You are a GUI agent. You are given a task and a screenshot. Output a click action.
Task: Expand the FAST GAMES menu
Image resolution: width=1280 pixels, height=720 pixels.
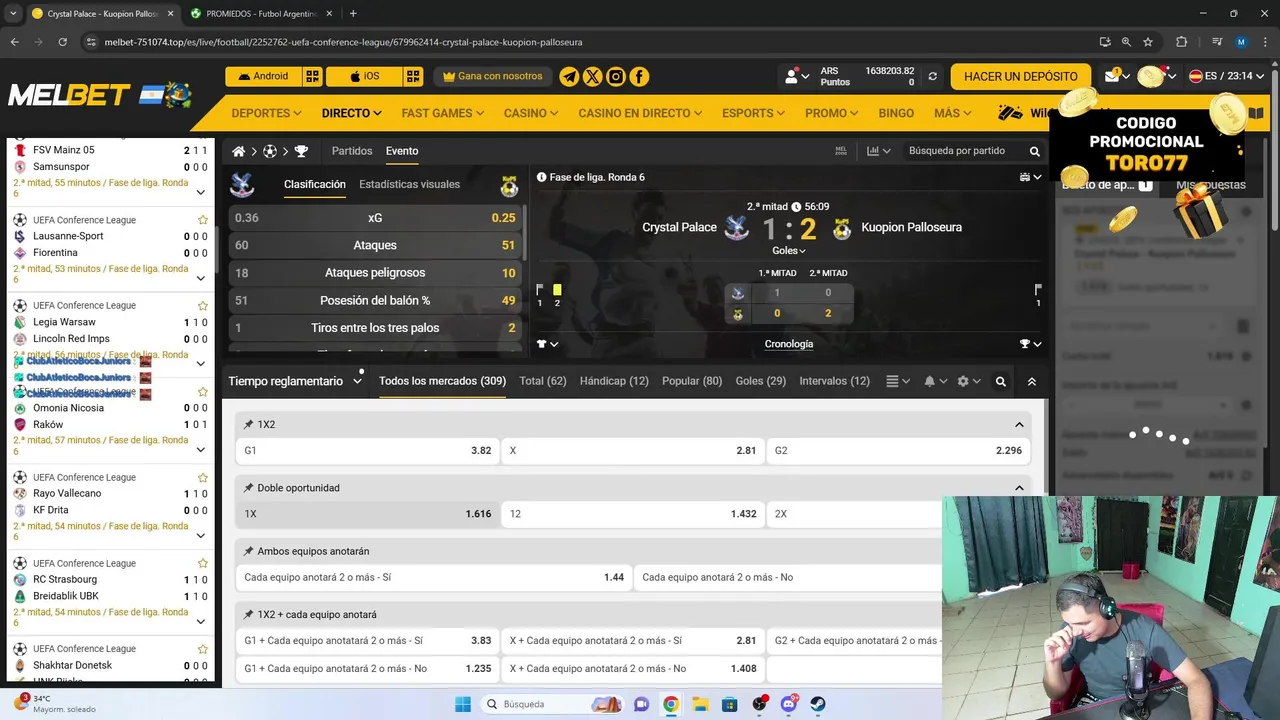[442, 113]
